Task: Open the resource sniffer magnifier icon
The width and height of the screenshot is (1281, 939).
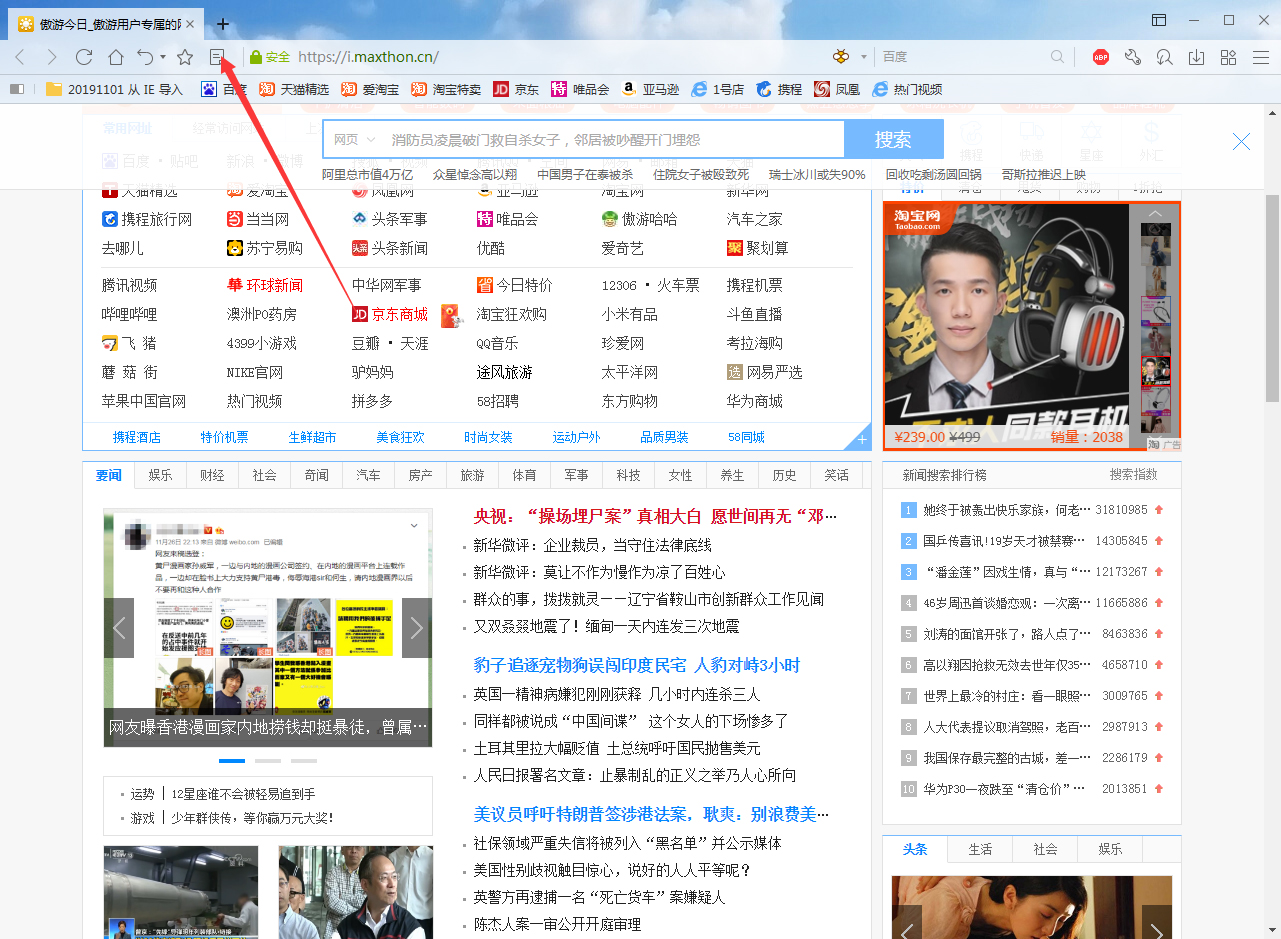Action: 1164,57
